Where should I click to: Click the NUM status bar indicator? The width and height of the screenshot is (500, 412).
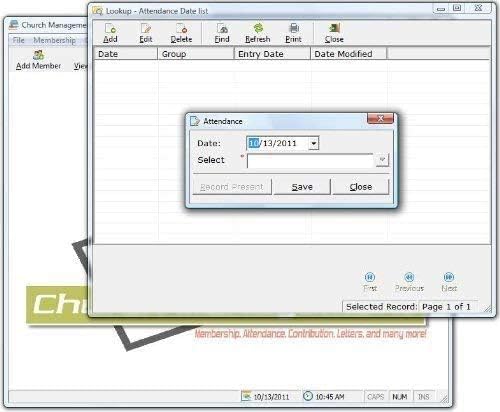[x=400, y=397]
